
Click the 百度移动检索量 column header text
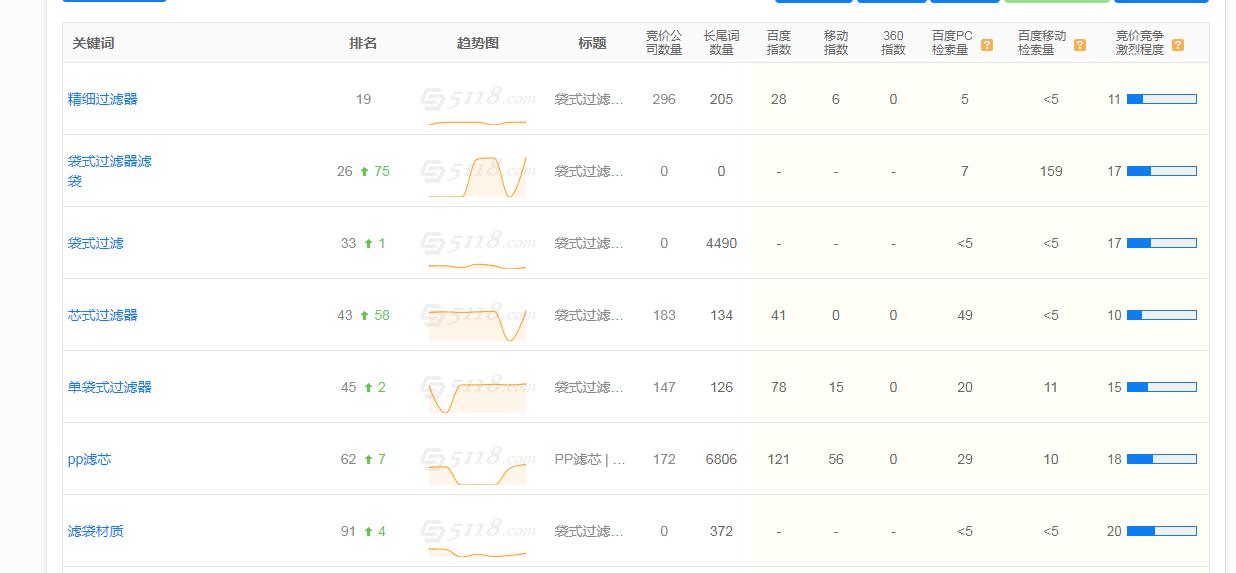[1042, 43]
